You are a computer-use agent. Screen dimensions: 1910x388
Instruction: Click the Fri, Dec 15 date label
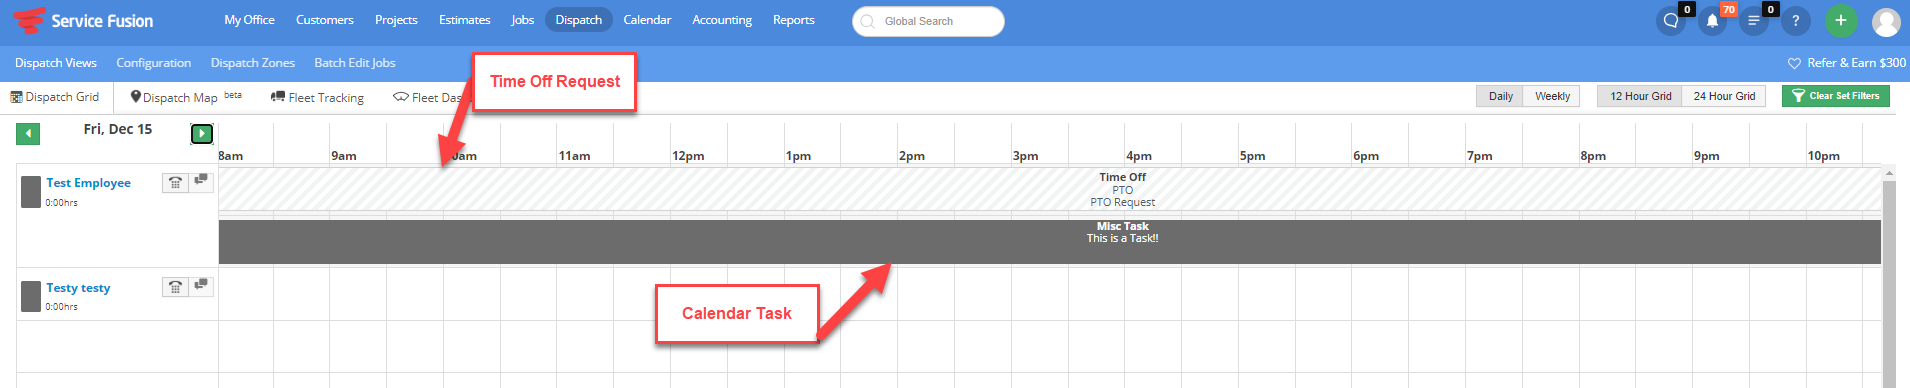(118, 129)
